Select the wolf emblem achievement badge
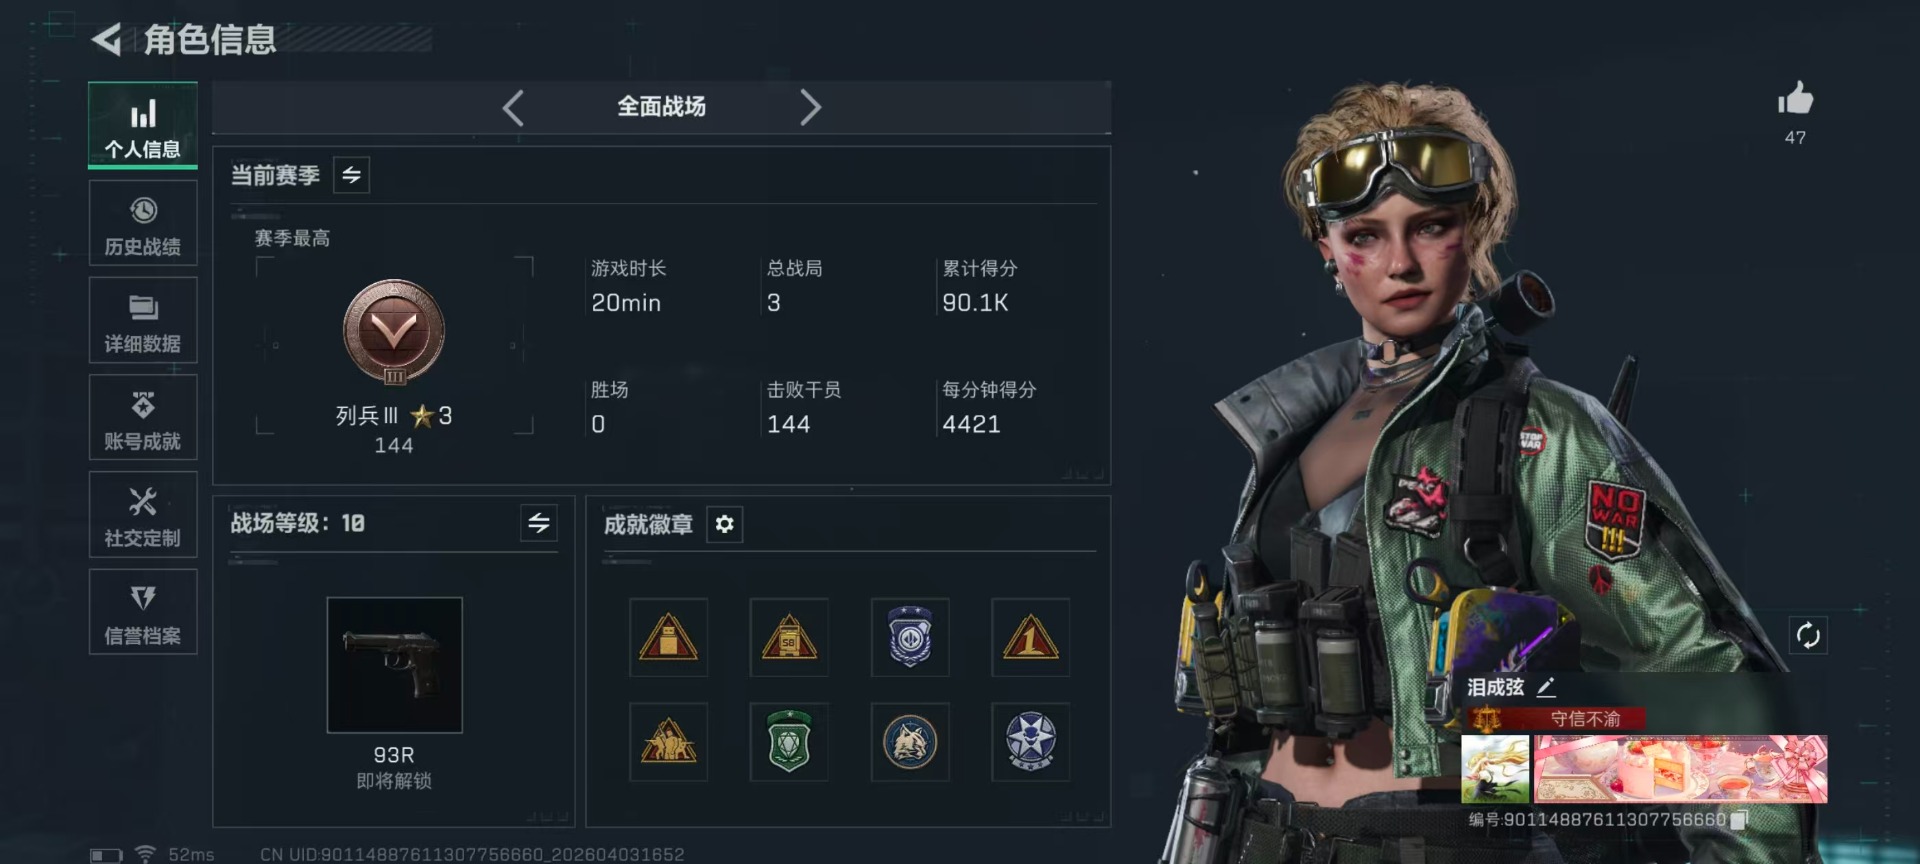Screen dimensions: 1920x864 [910, 742]
